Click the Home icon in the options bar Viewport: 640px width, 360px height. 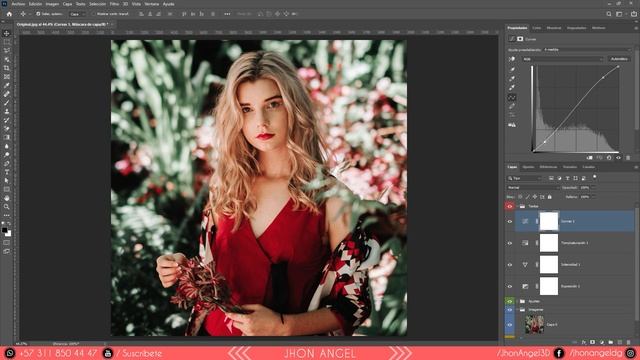pos(9,14)
